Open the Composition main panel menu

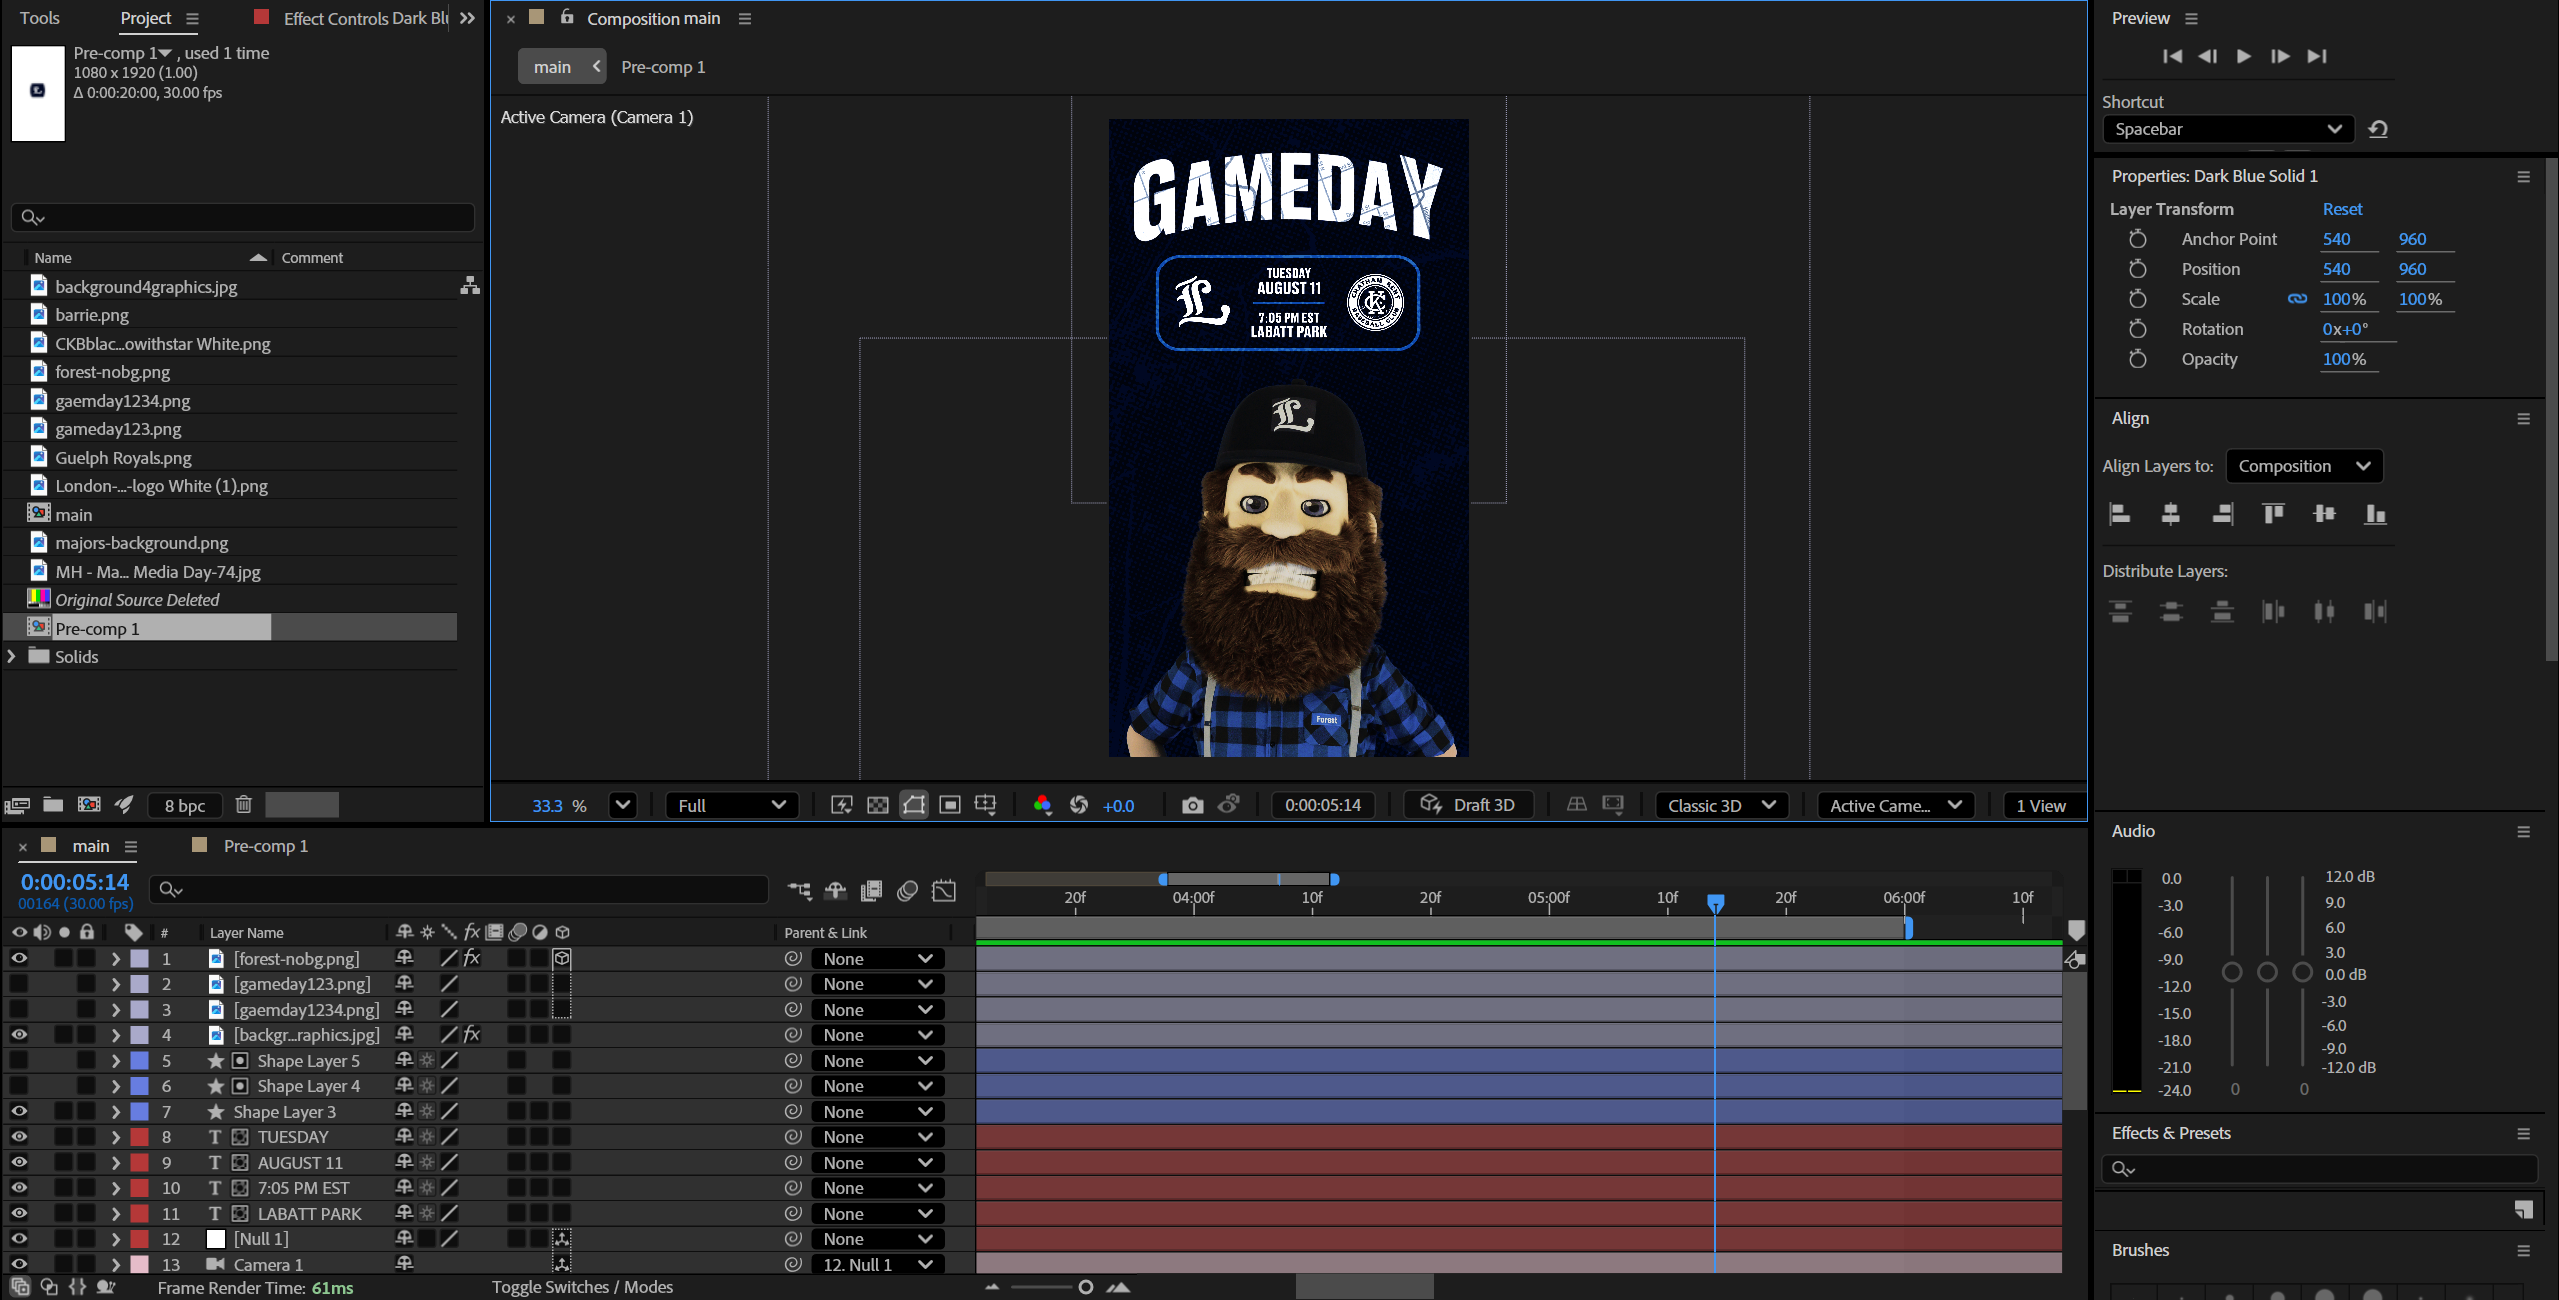pos(744,19)
